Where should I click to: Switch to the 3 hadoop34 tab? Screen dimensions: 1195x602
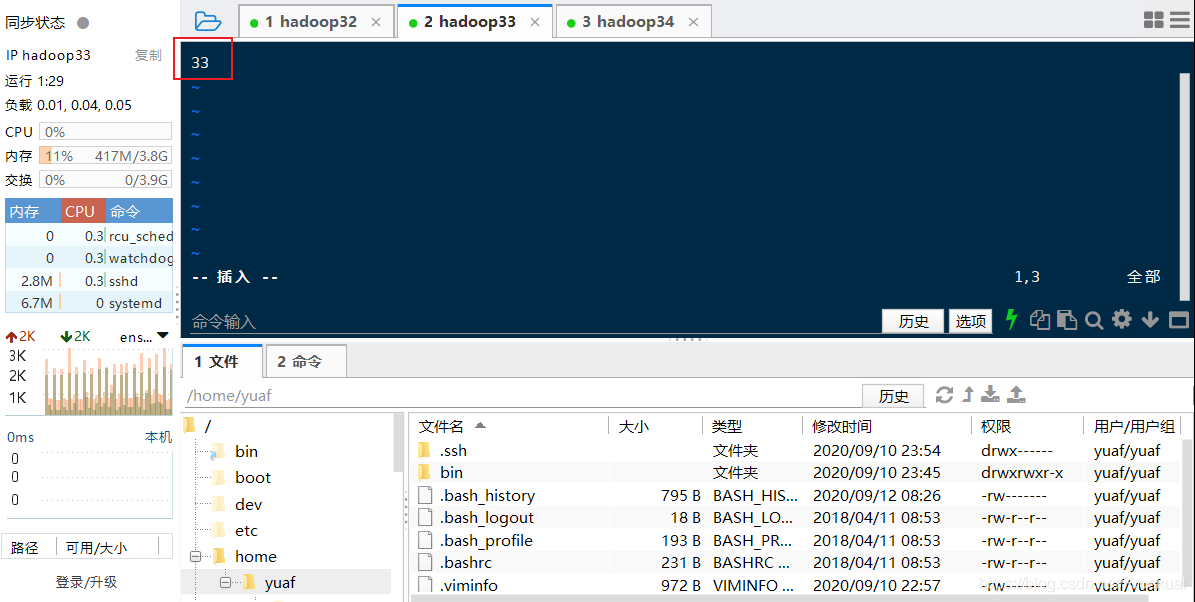point(633,21)
